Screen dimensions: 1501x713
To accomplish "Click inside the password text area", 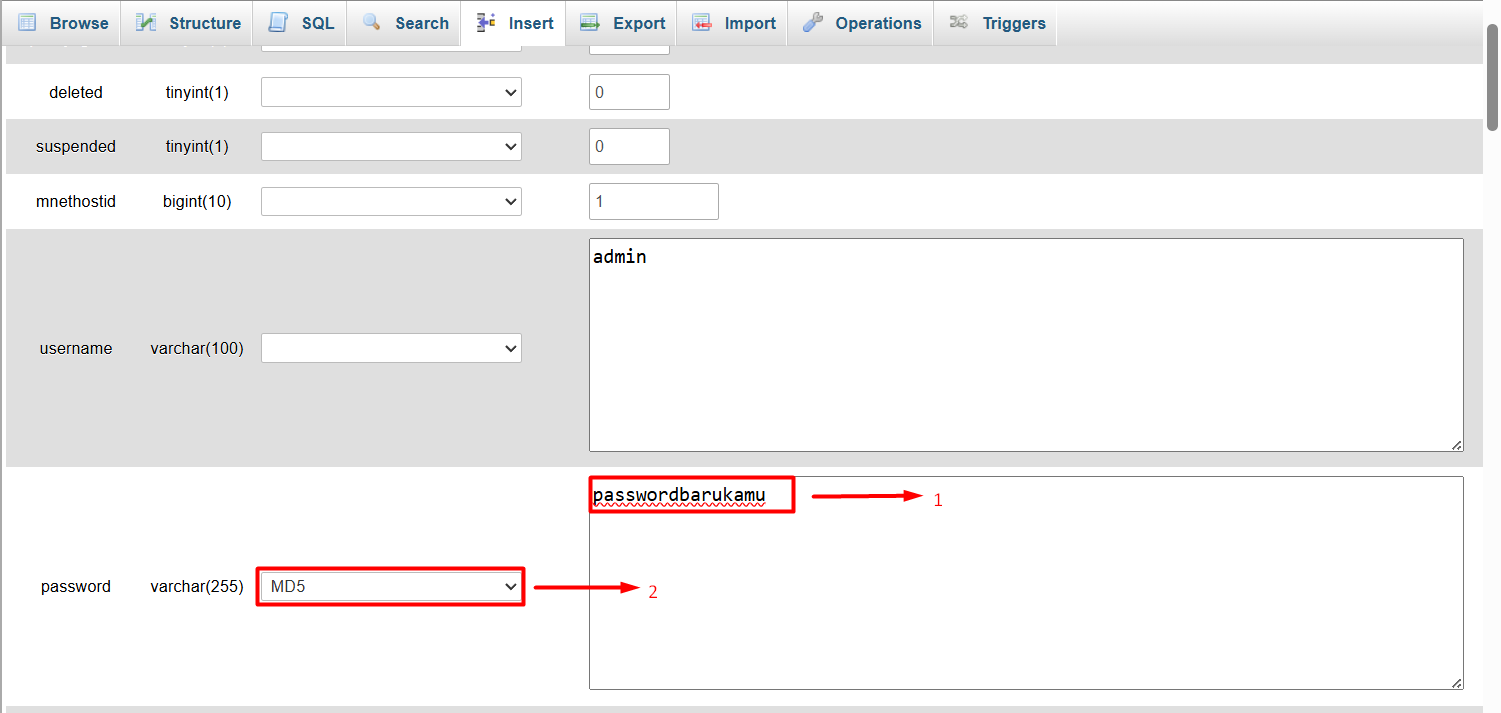I will (x=1025, y=600).
